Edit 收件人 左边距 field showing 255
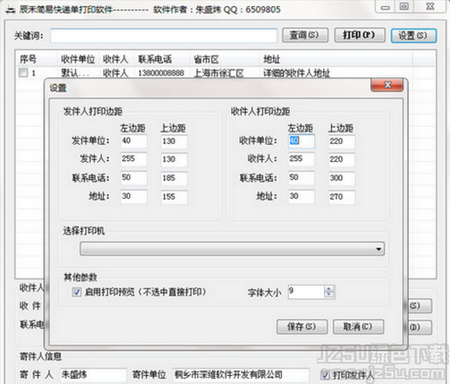Viewport: 450px width, 384px height. [301, 159]
